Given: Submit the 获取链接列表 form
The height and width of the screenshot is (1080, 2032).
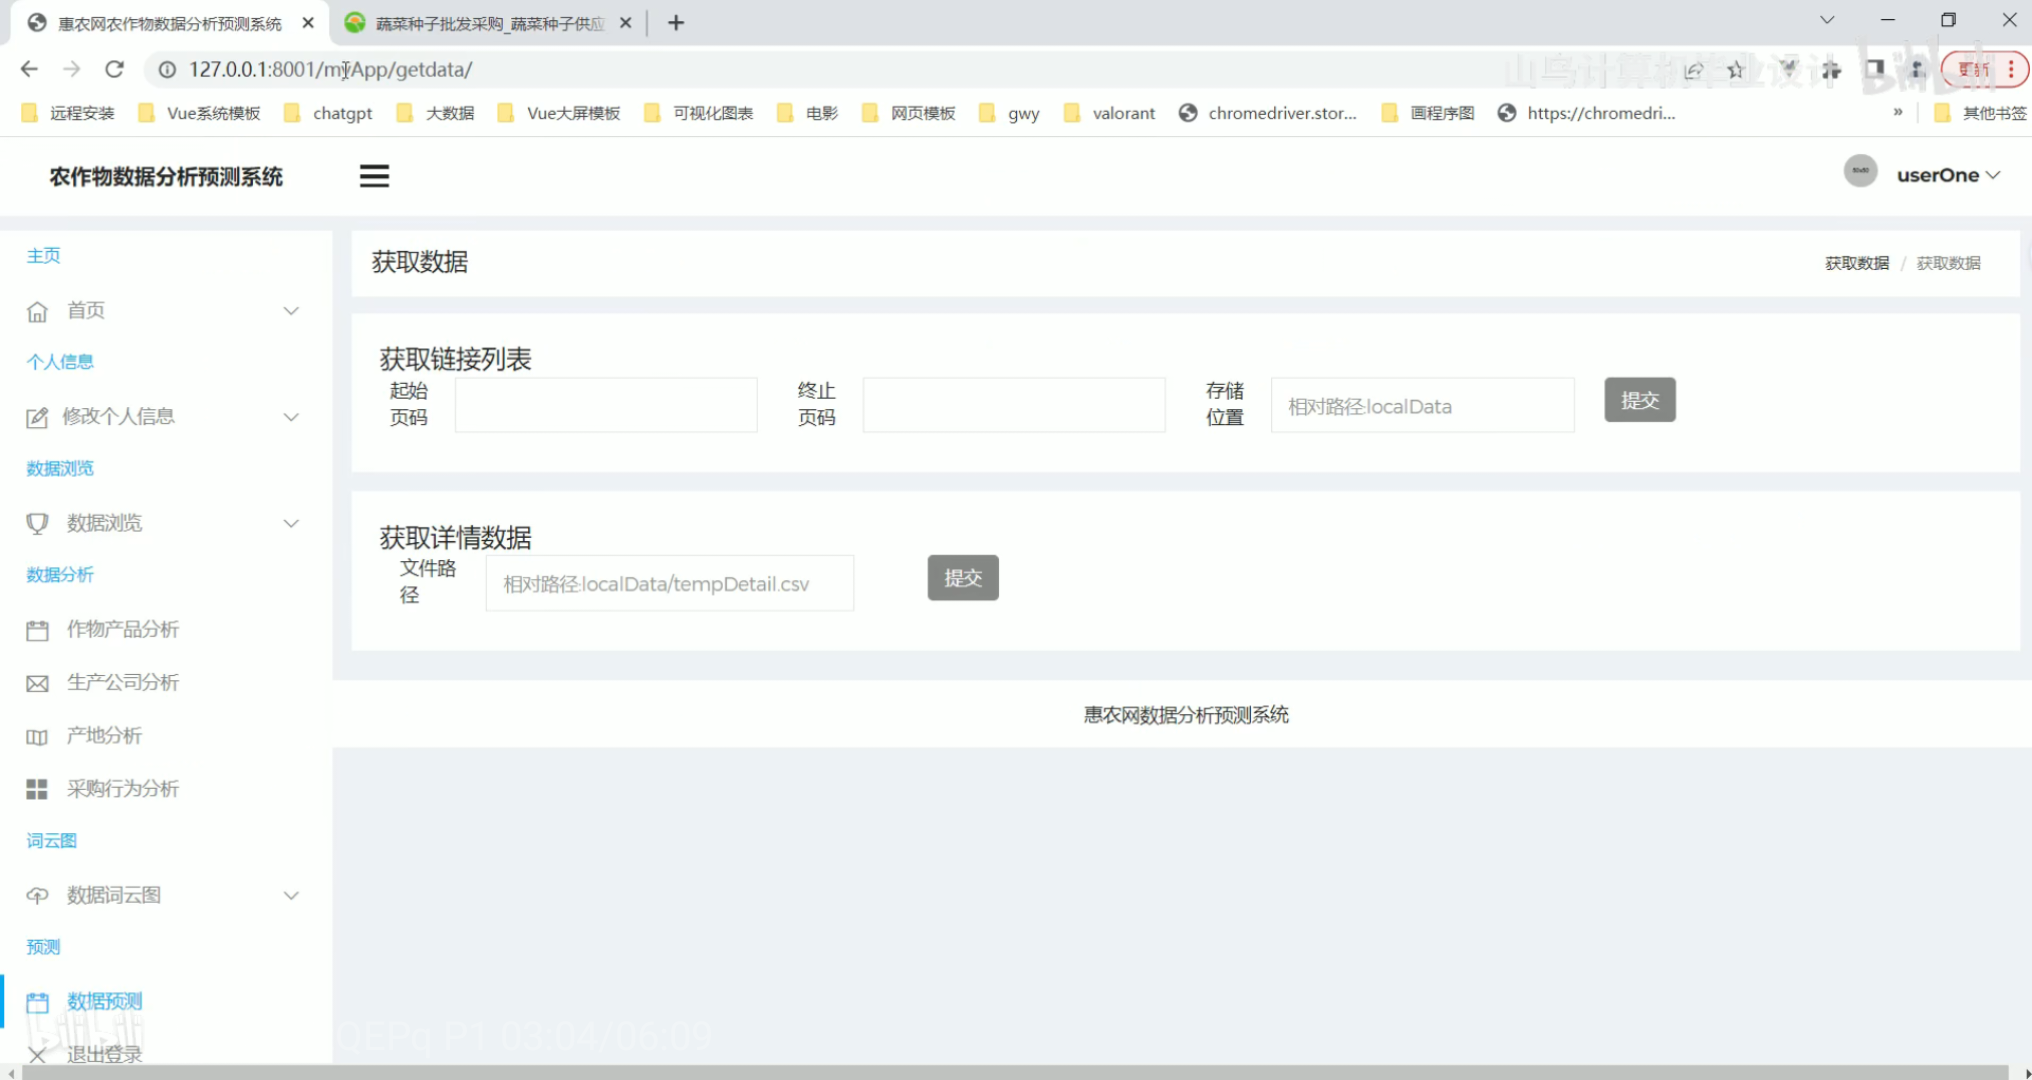Looking at the screenshot, I should [x=1639, y=400].
